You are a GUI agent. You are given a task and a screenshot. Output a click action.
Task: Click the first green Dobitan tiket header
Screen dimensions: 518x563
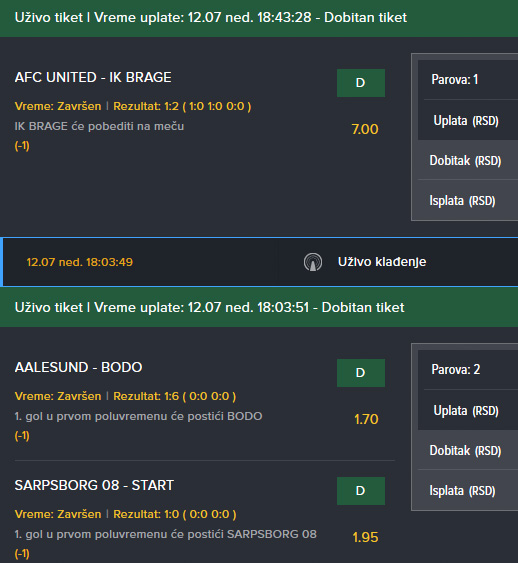click(259, 18)
